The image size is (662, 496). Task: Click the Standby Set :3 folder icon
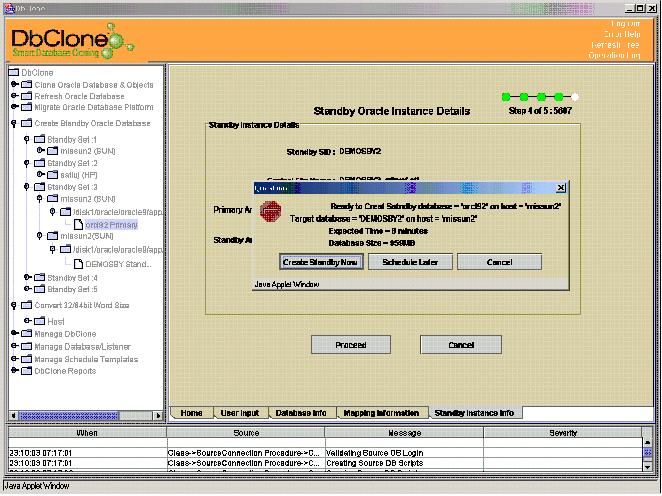(40, 187)
